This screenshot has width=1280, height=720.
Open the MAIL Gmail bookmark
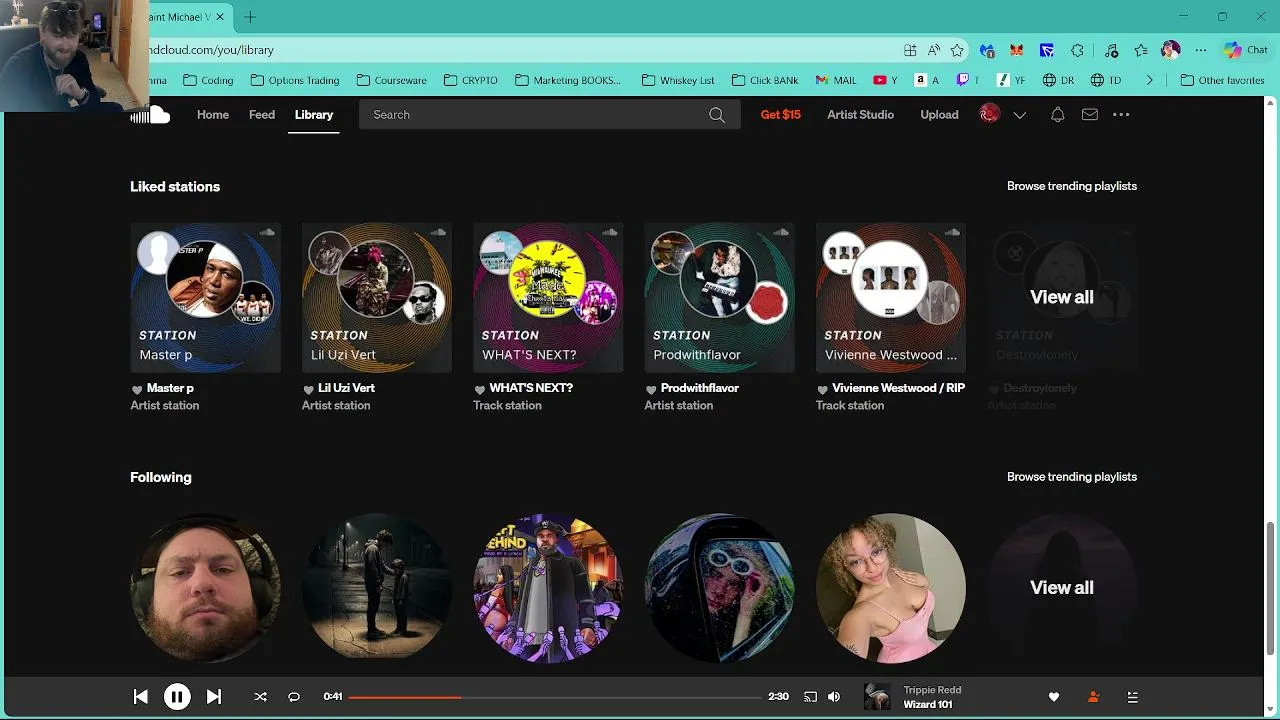pos(836,80)
